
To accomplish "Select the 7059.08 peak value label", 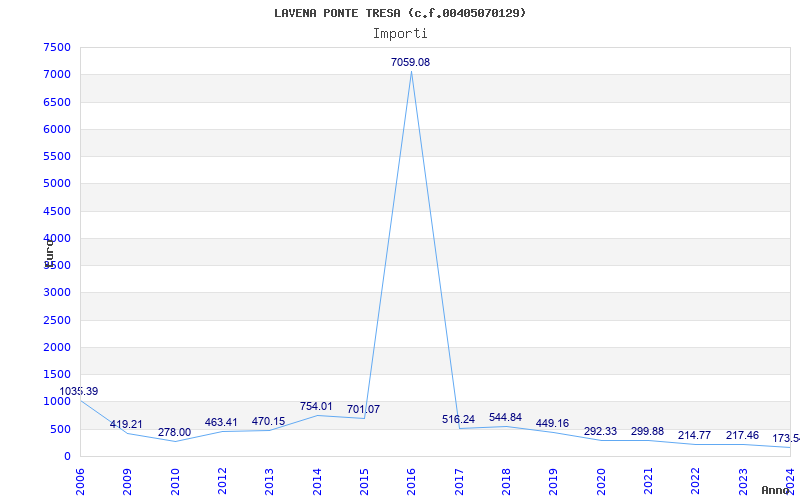I will (x=410, y=62).
